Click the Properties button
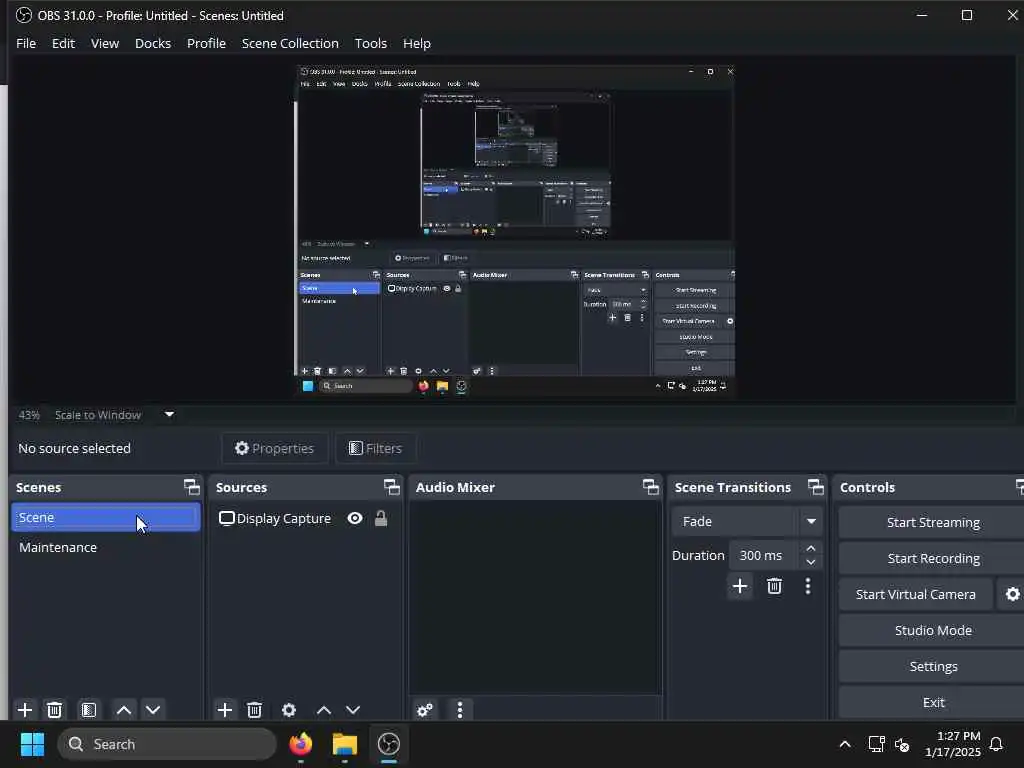The height and width of the screenshot is (768, 1024). (x=275, y=448)
